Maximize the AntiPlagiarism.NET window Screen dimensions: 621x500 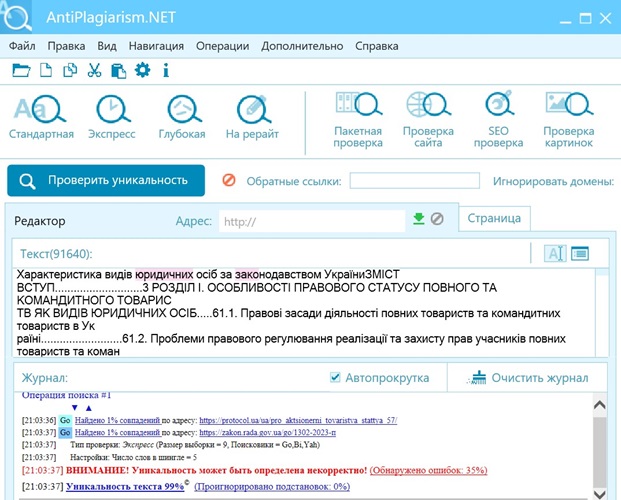(585, 18)
